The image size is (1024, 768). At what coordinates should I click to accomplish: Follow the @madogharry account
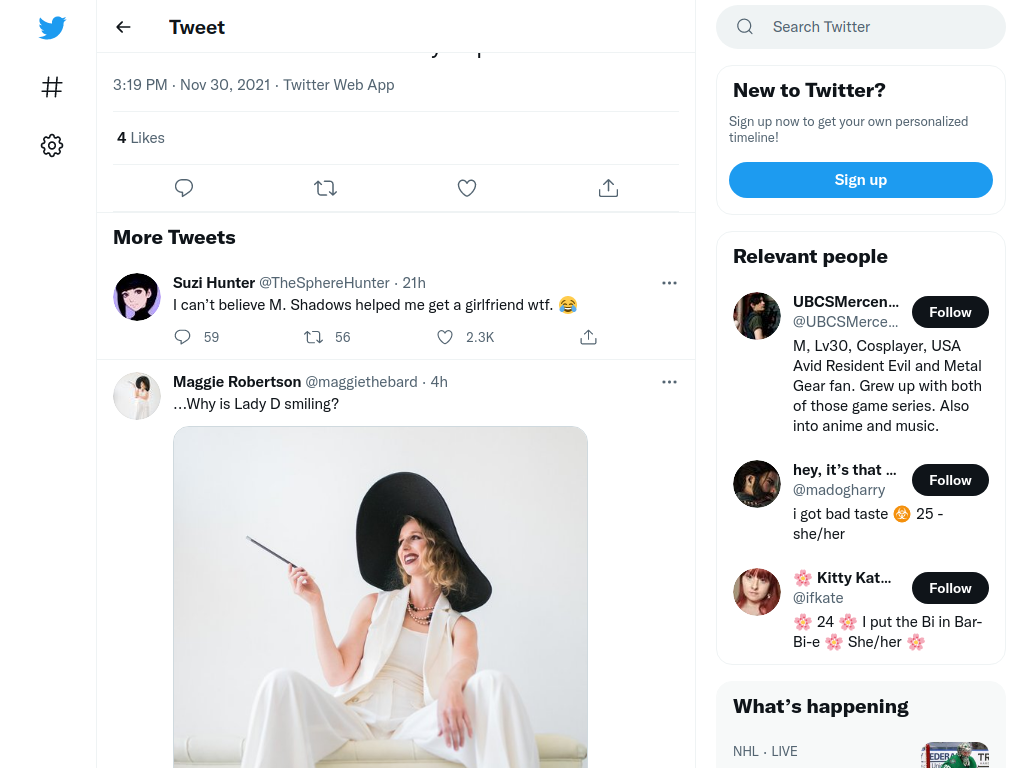pyautogui.click(x=950, y=480)
